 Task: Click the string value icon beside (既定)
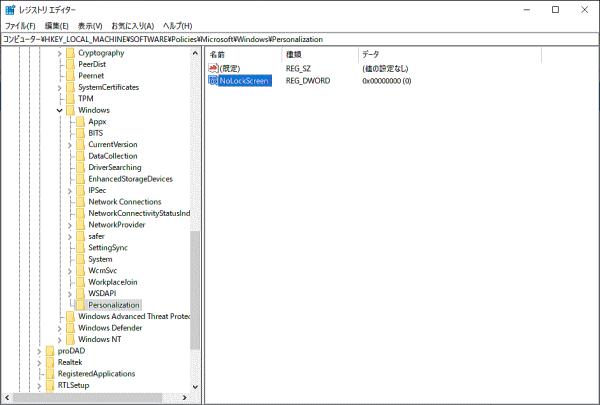(x=213, y=69)
